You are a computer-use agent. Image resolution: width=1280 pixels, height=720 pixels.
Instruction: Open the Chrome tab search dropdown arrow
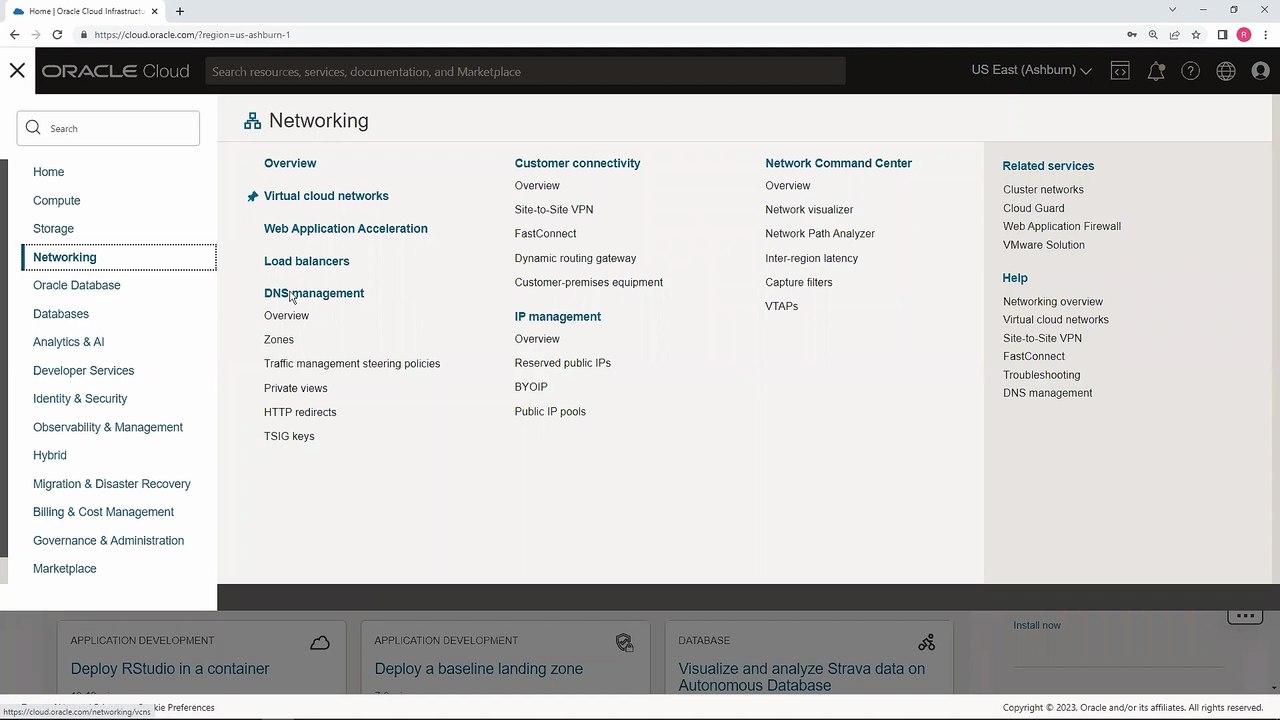tap(1173, 10)
